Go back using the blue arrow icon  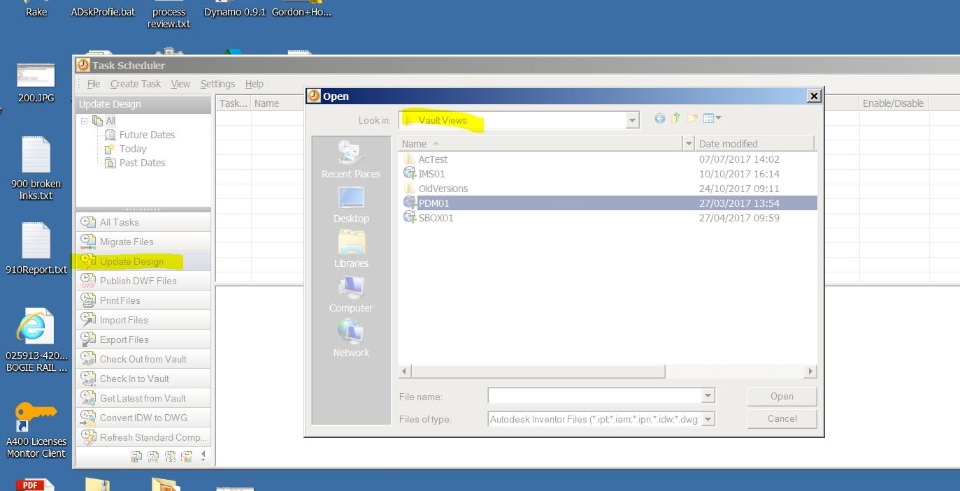click(x=659, y=119)
